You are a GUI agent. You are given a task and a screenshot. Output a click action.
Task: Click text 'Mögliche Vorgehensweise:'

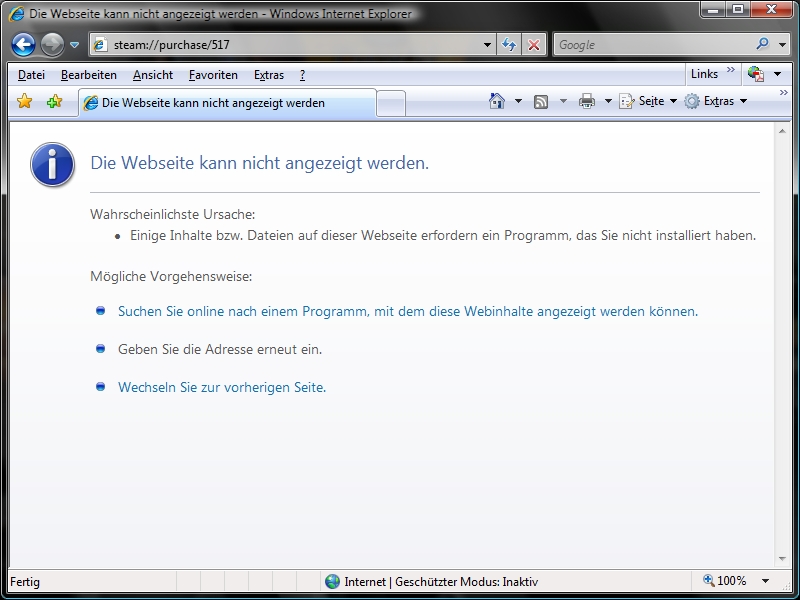click(171, 277)
